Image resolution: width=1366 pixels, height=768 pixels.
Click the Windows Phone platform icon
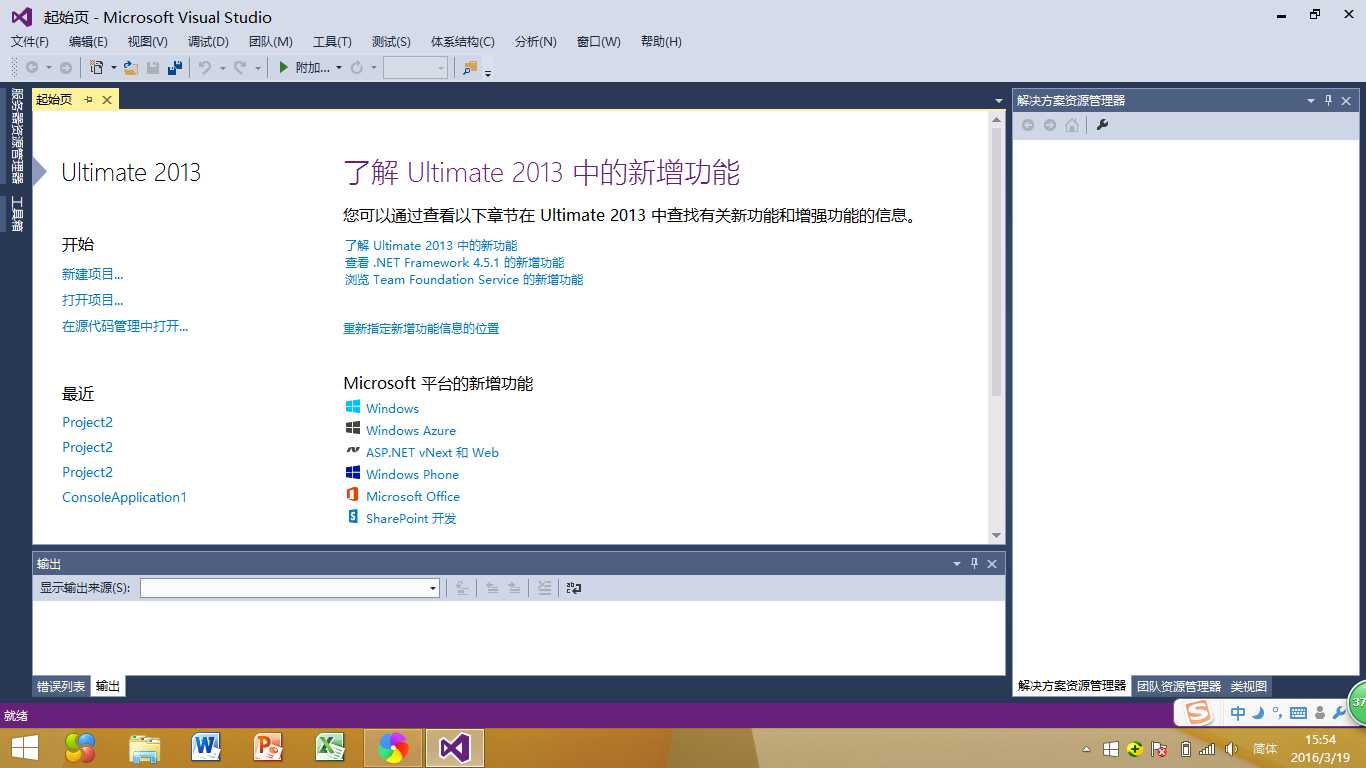point(352,473)
